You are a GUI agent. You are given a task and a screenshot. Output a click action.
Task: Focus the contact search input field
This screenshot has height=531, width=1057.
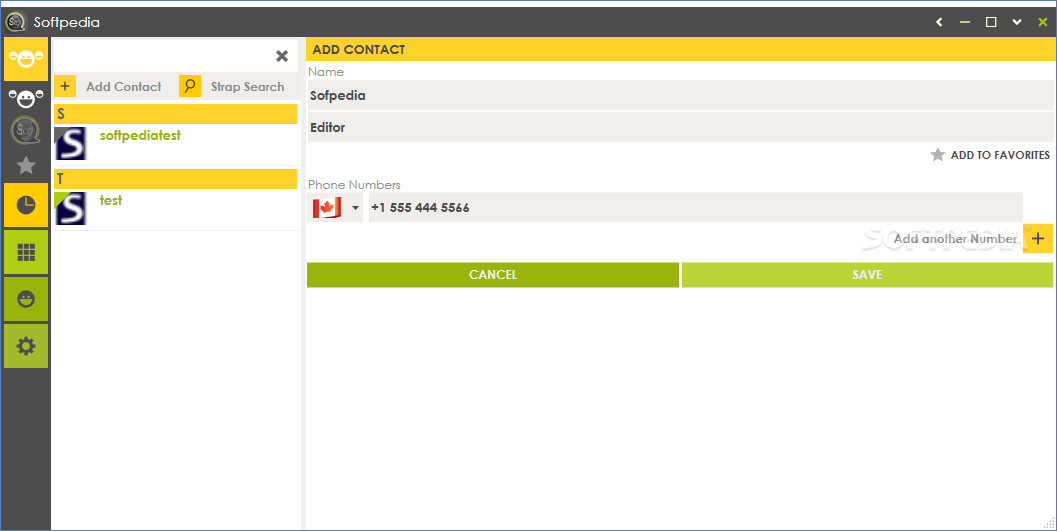(x=163, y=56)
